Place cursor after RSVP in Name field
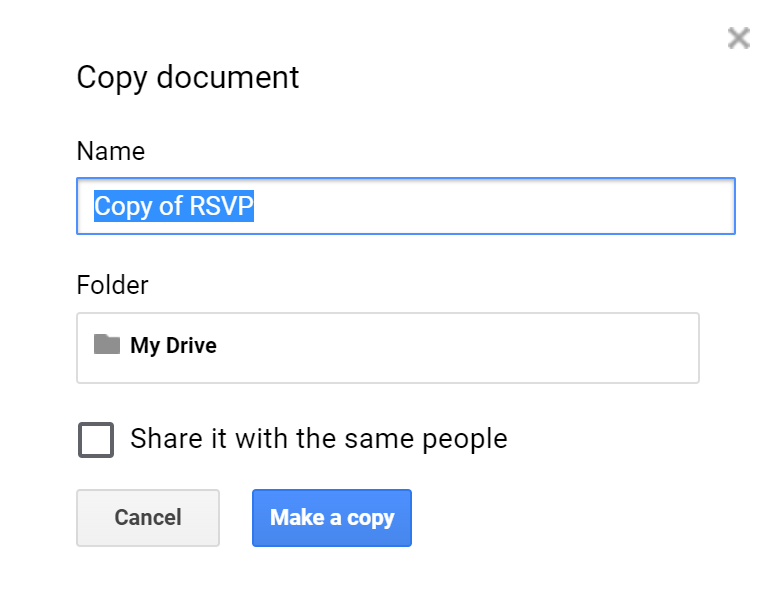Image resolution: width=776 pixels, height=600 pixels. coord(256,206)
